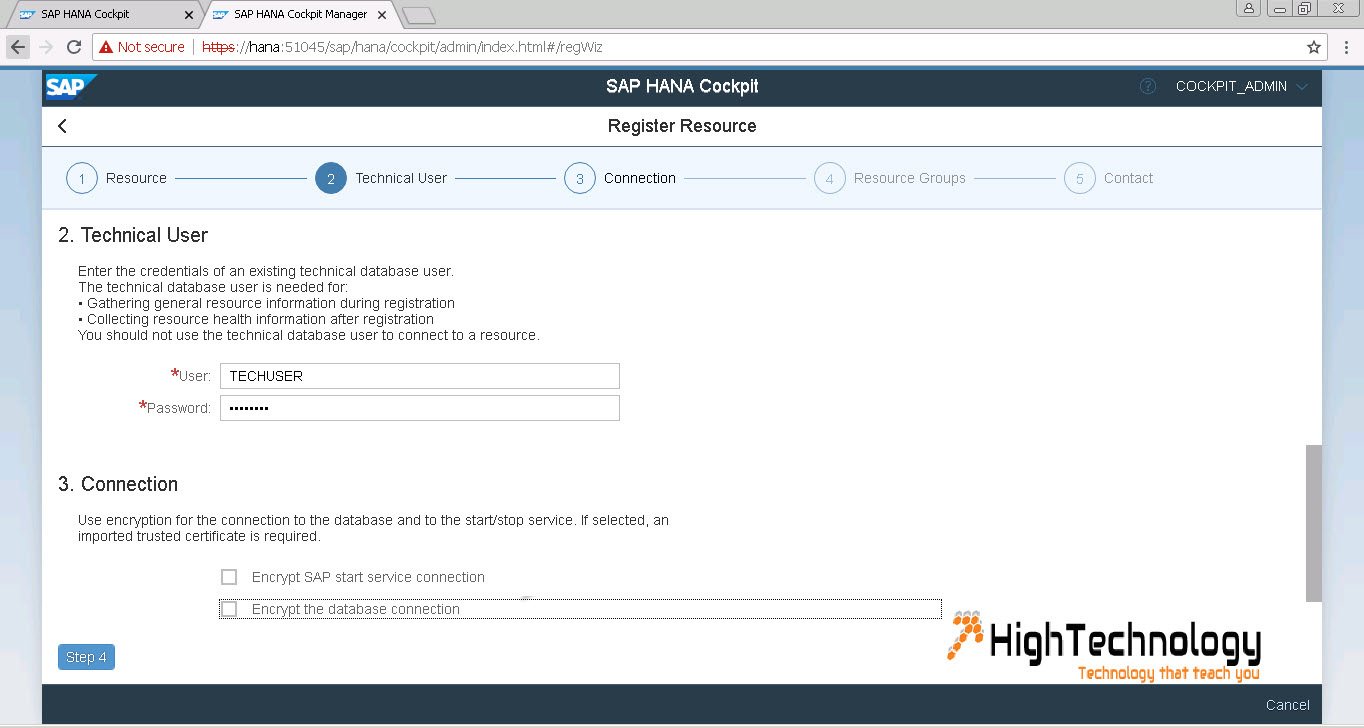The image size is (1364, 728).
Task: Open a new browser tab
Action: [418, 15]
